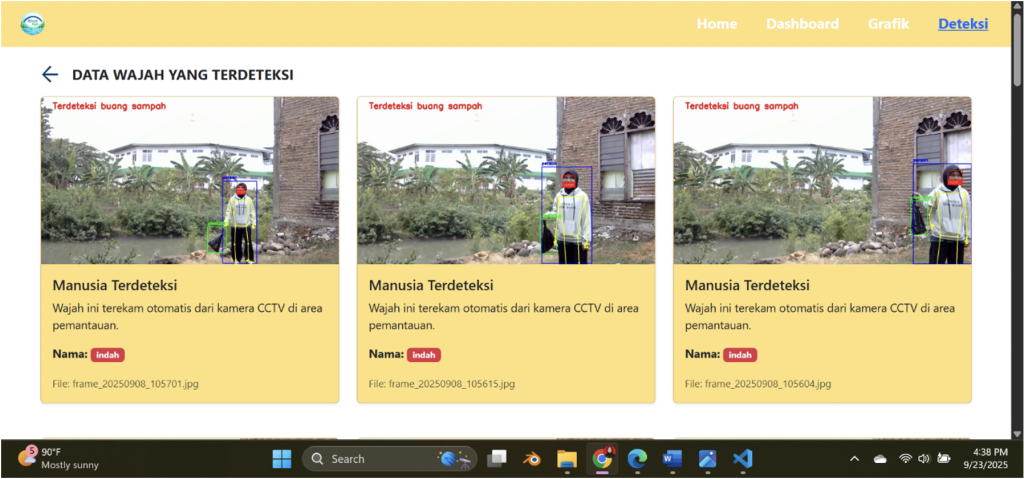The image size is (1024, 479).
Task: Open File Explorer from taskbar
Action: [567, 458]
